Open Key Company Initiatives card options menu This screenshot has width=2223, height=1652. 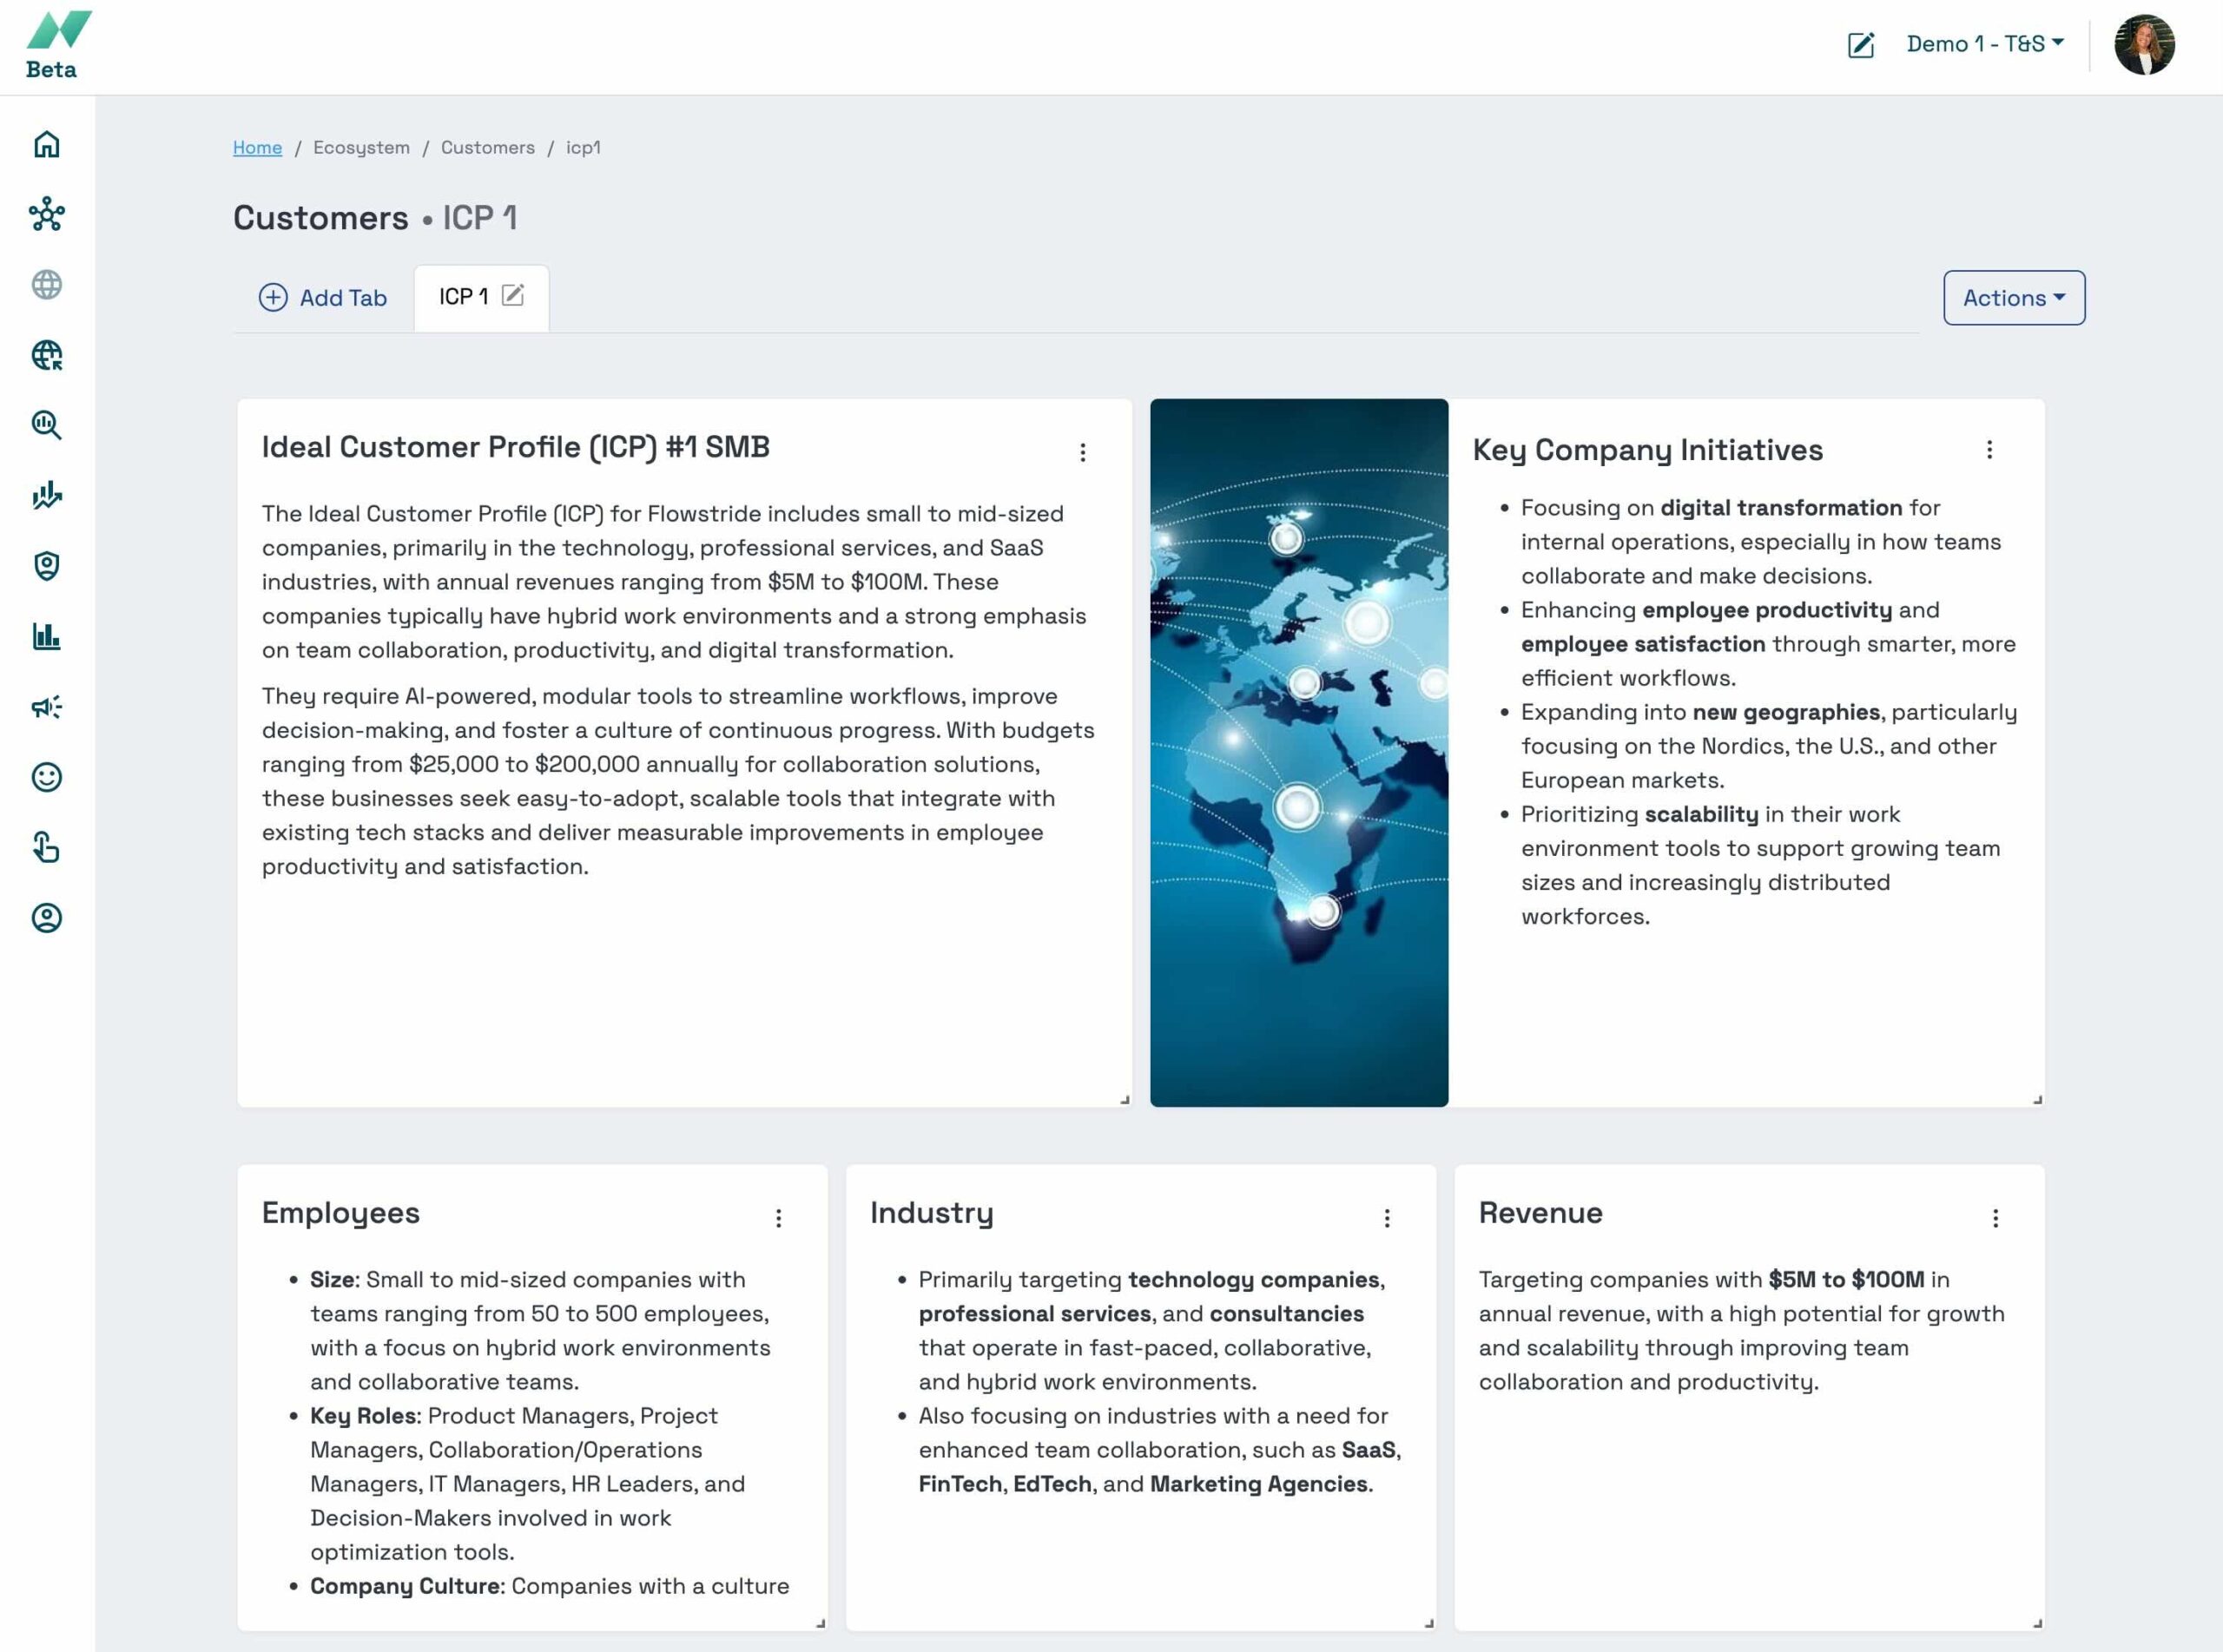click(x=1989, y=450)
